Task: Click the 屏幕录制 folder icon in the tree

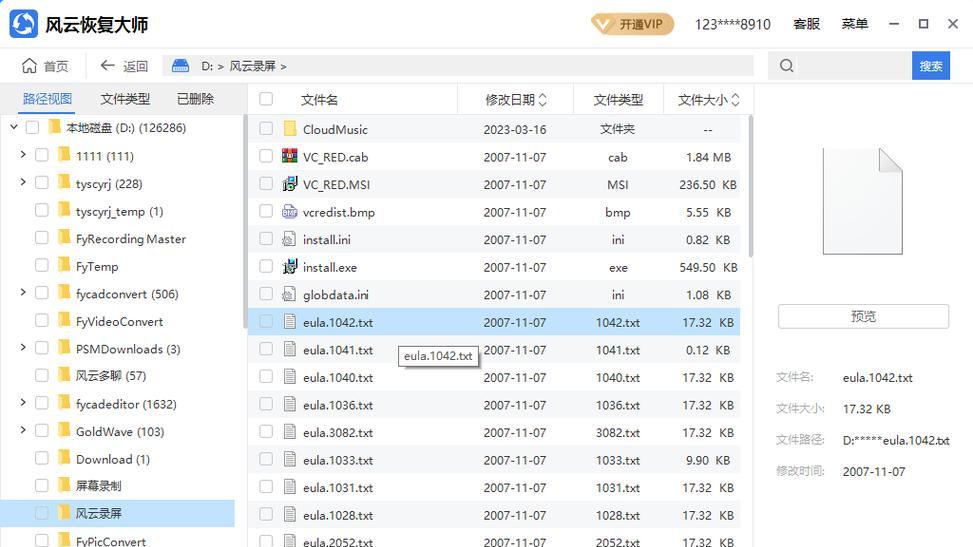Action: click(x=64, y=485)
